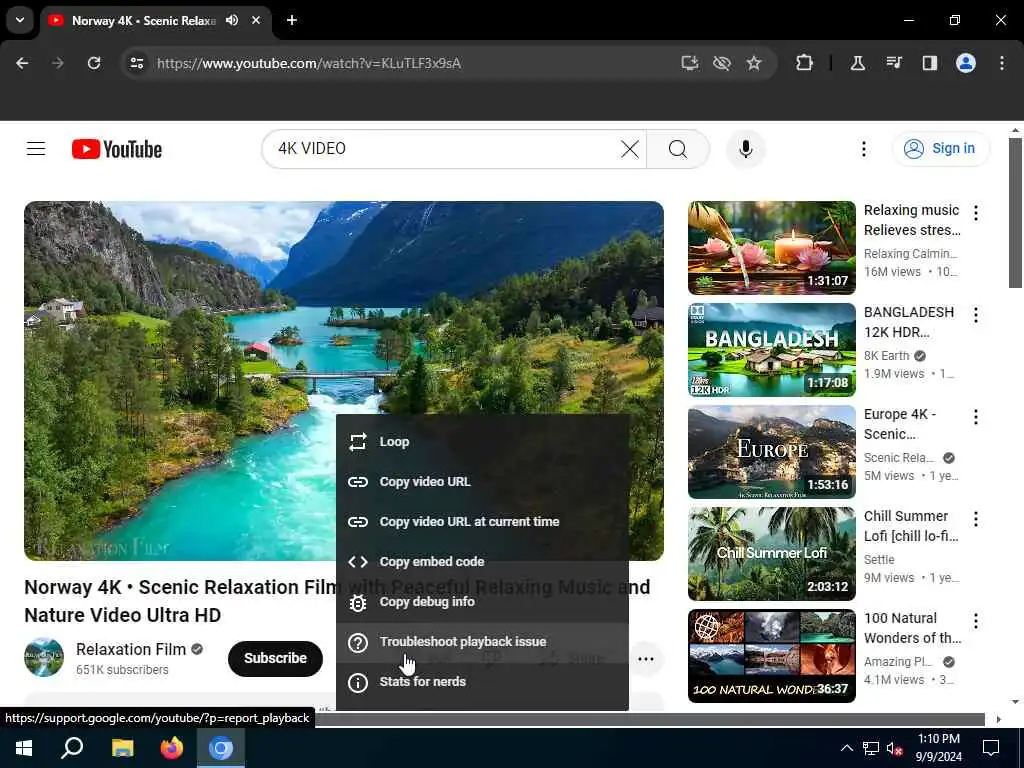
Task: Open options menu for Europe 4K video
Action: (x=976, y=417)
